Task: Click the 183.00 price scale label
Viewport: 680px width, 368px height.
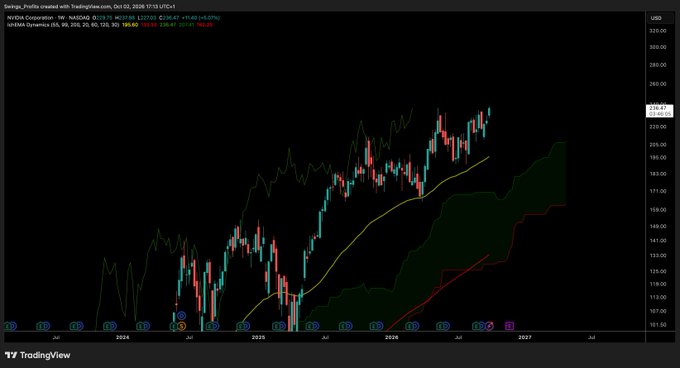Action: (658, 173)
